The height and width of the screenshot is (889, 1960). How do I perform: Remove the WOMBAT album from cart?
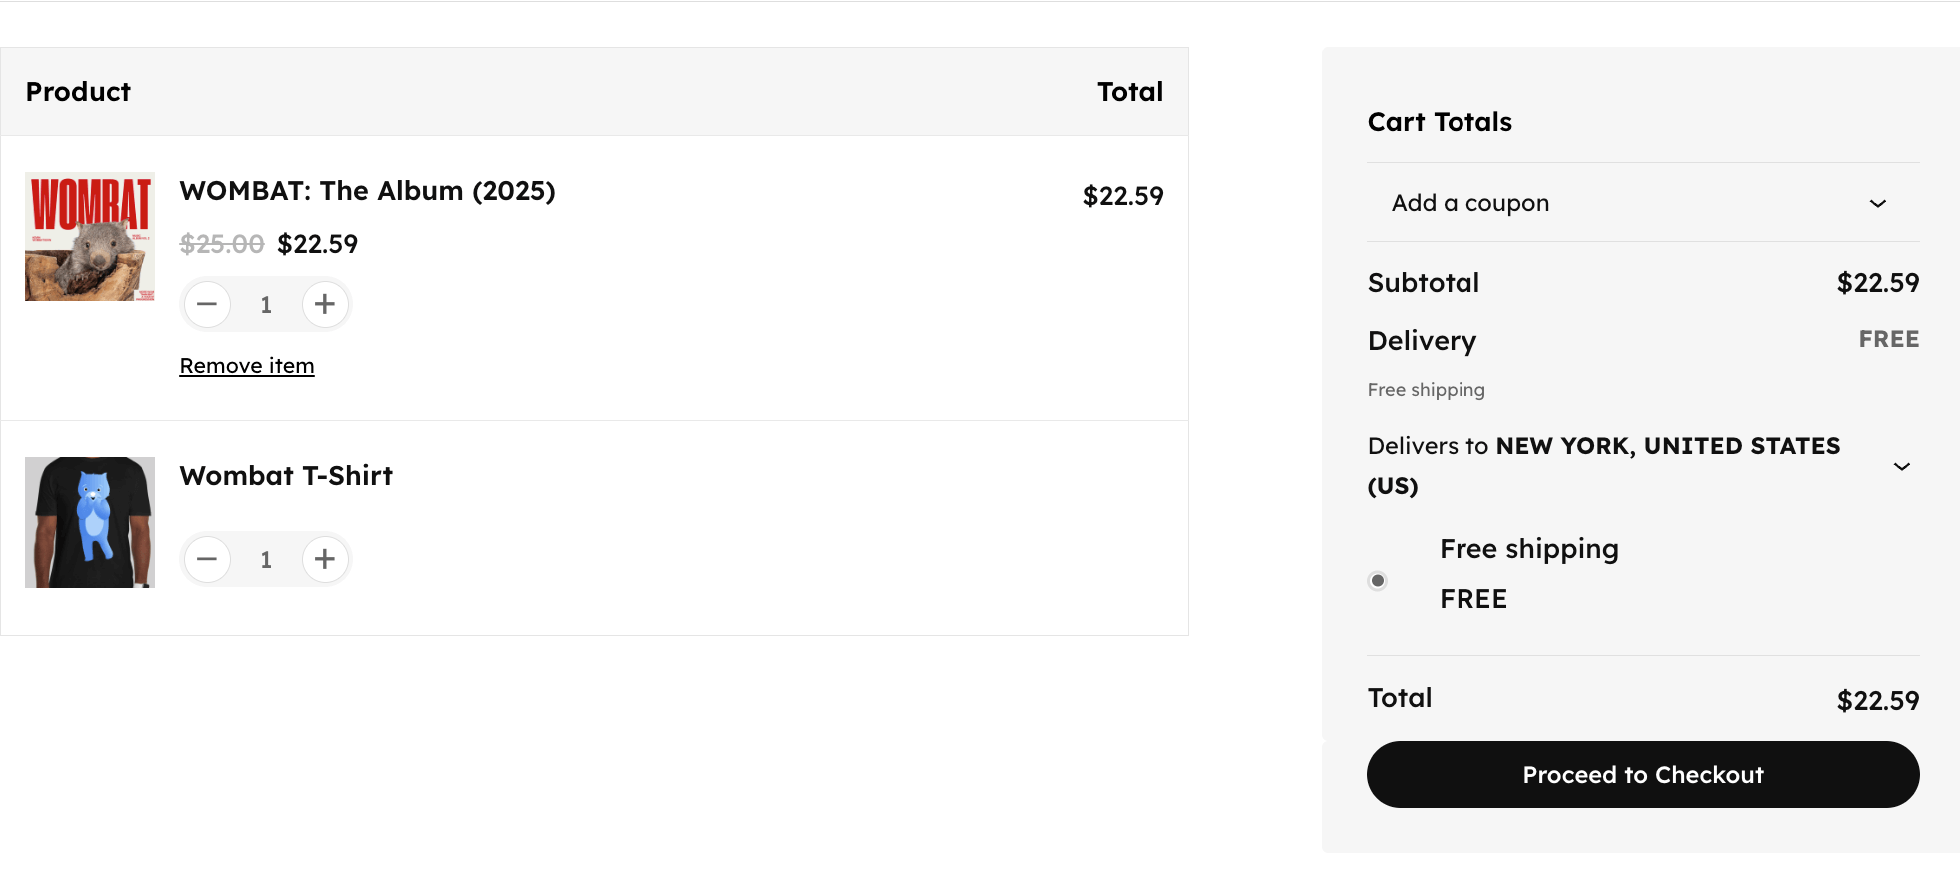pos(247,366)
